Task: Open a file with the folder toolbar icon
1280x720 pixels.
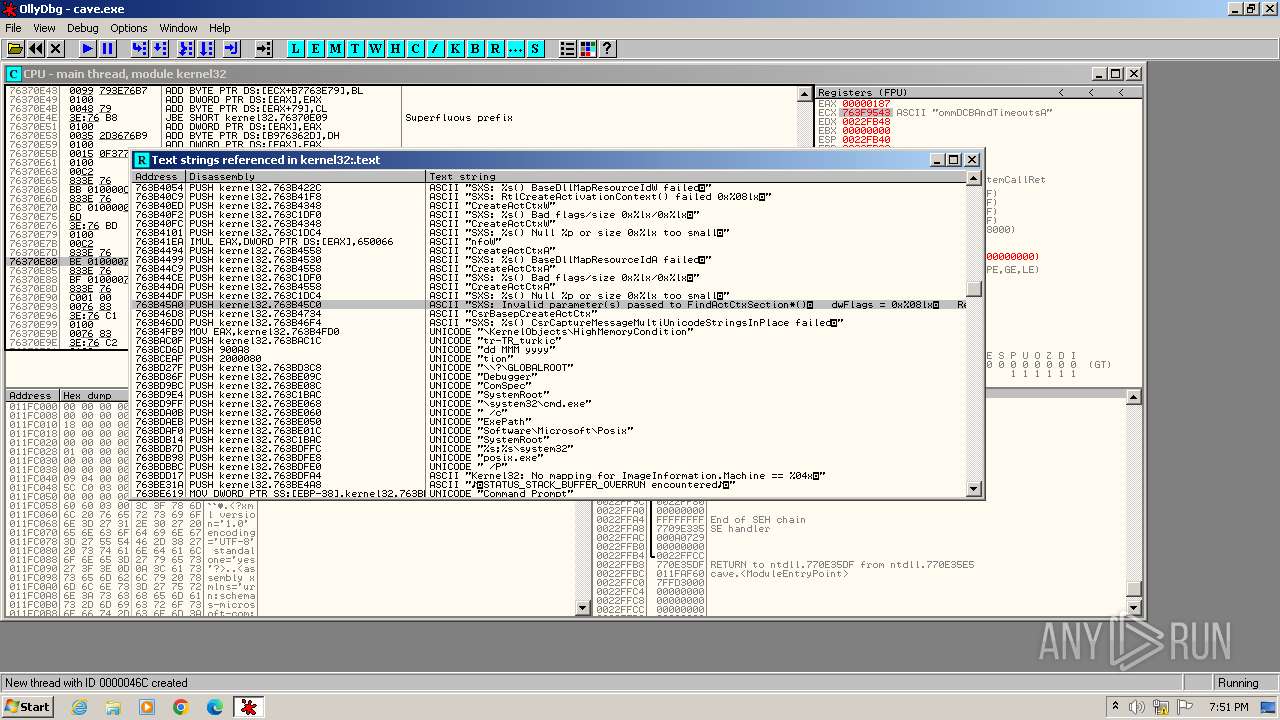Action: pos(14,48)
